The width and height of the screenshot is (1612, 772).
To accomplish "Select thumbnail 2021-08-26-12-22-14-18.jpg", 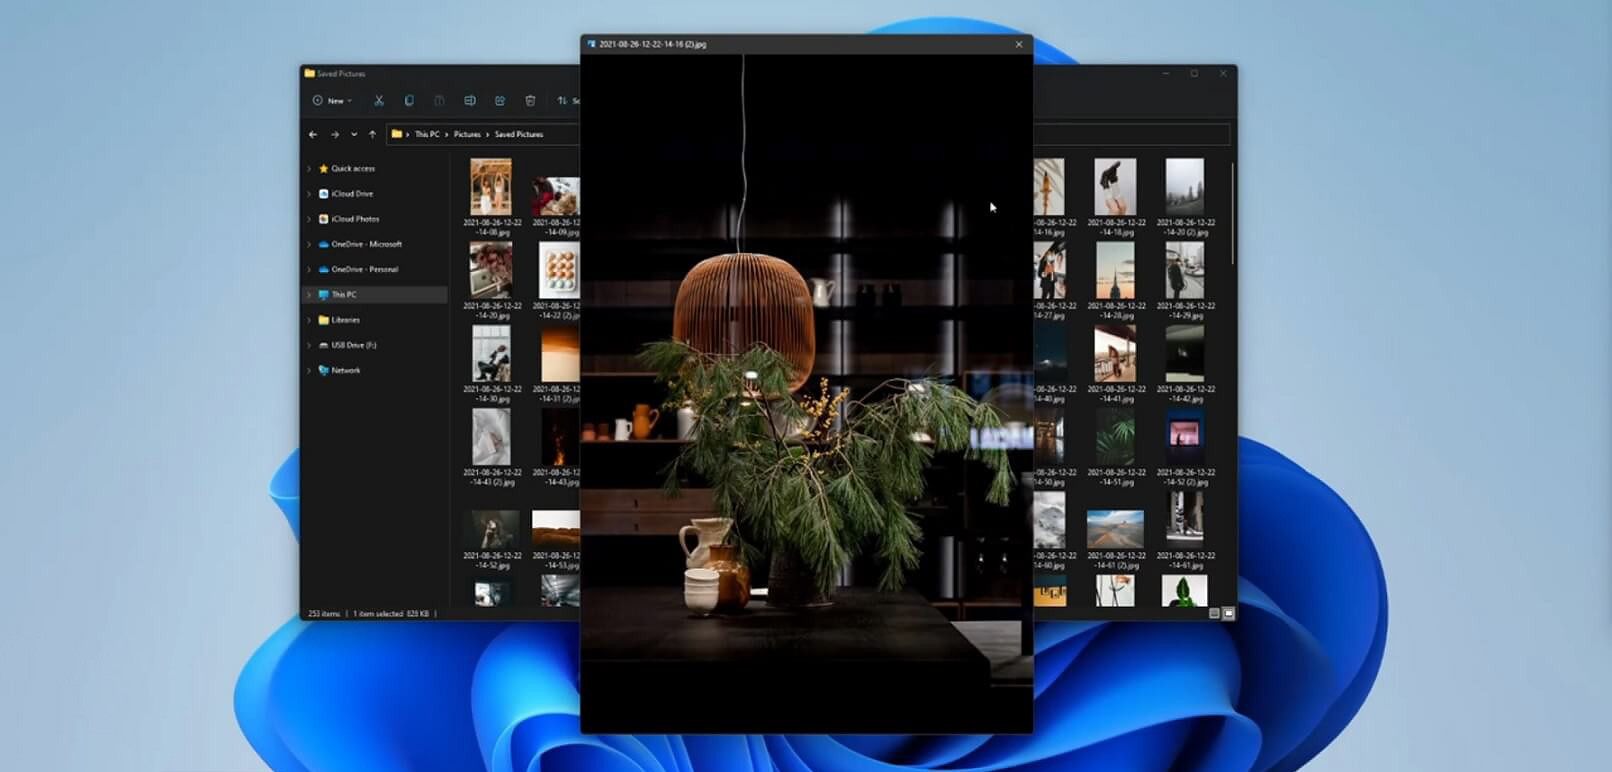I will [x=1115, y=187].
